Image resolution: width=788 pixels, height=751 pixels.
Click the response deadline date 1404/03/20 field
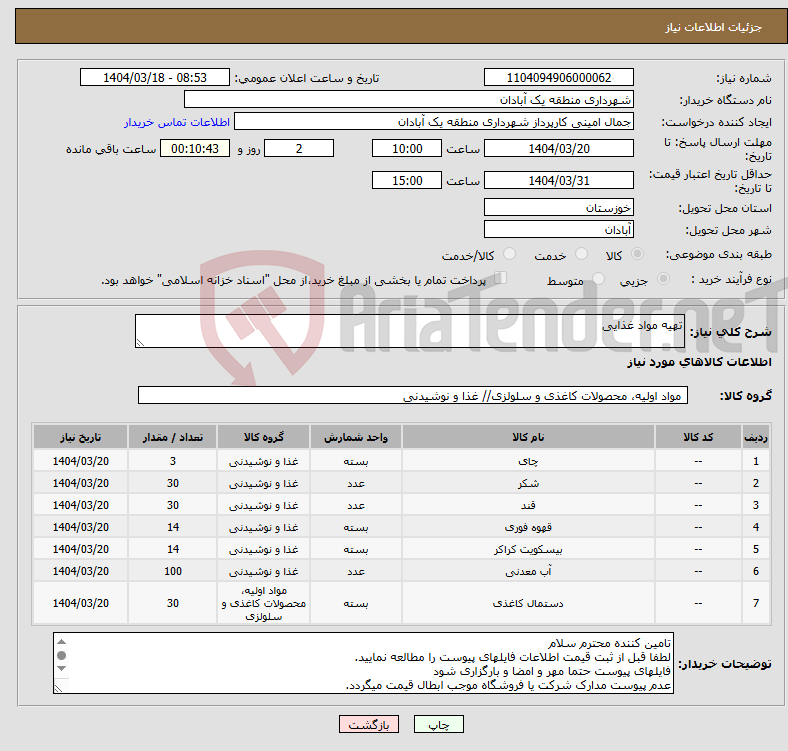(558, 148)
